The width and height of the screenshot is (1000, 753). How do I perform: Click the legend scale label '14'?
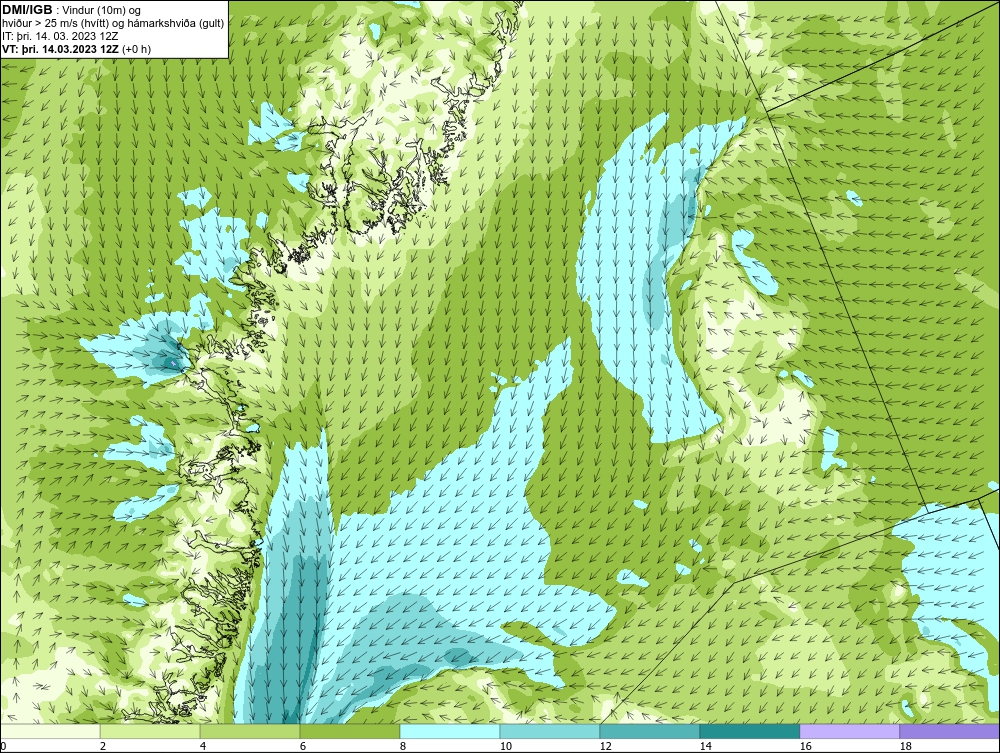[x=705, y=746]
